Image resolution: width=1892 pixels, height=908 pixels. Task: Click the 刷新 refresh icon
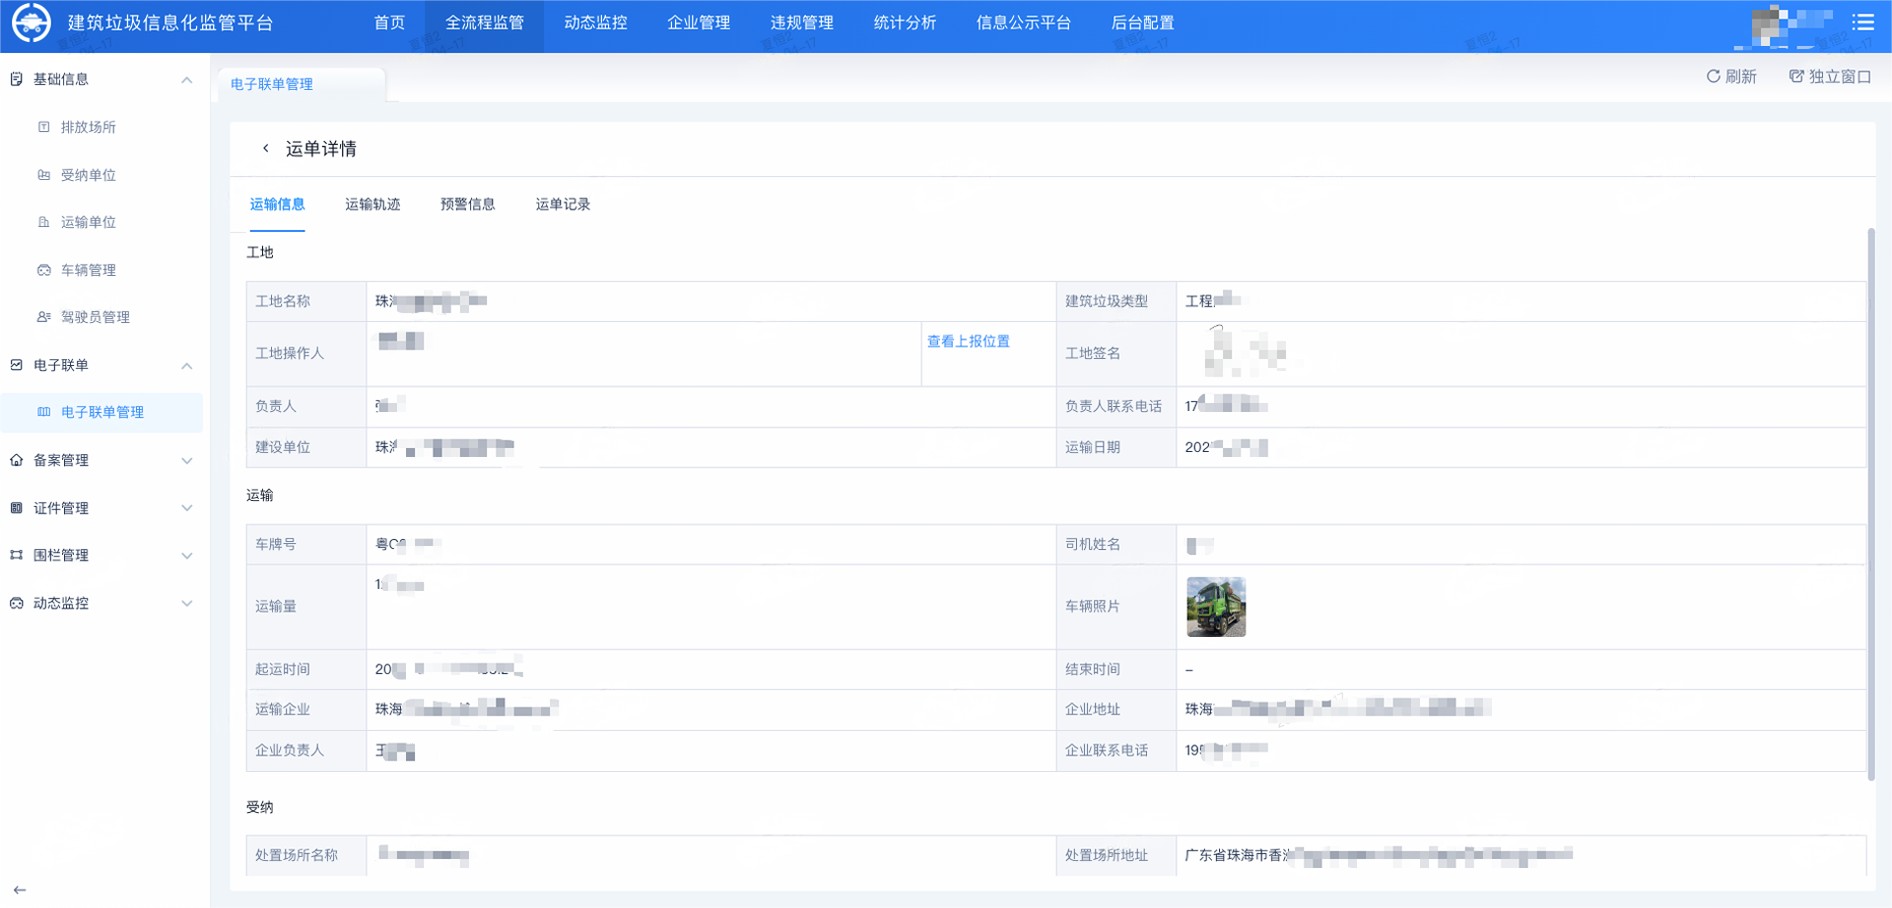[x=1713, y=76]
